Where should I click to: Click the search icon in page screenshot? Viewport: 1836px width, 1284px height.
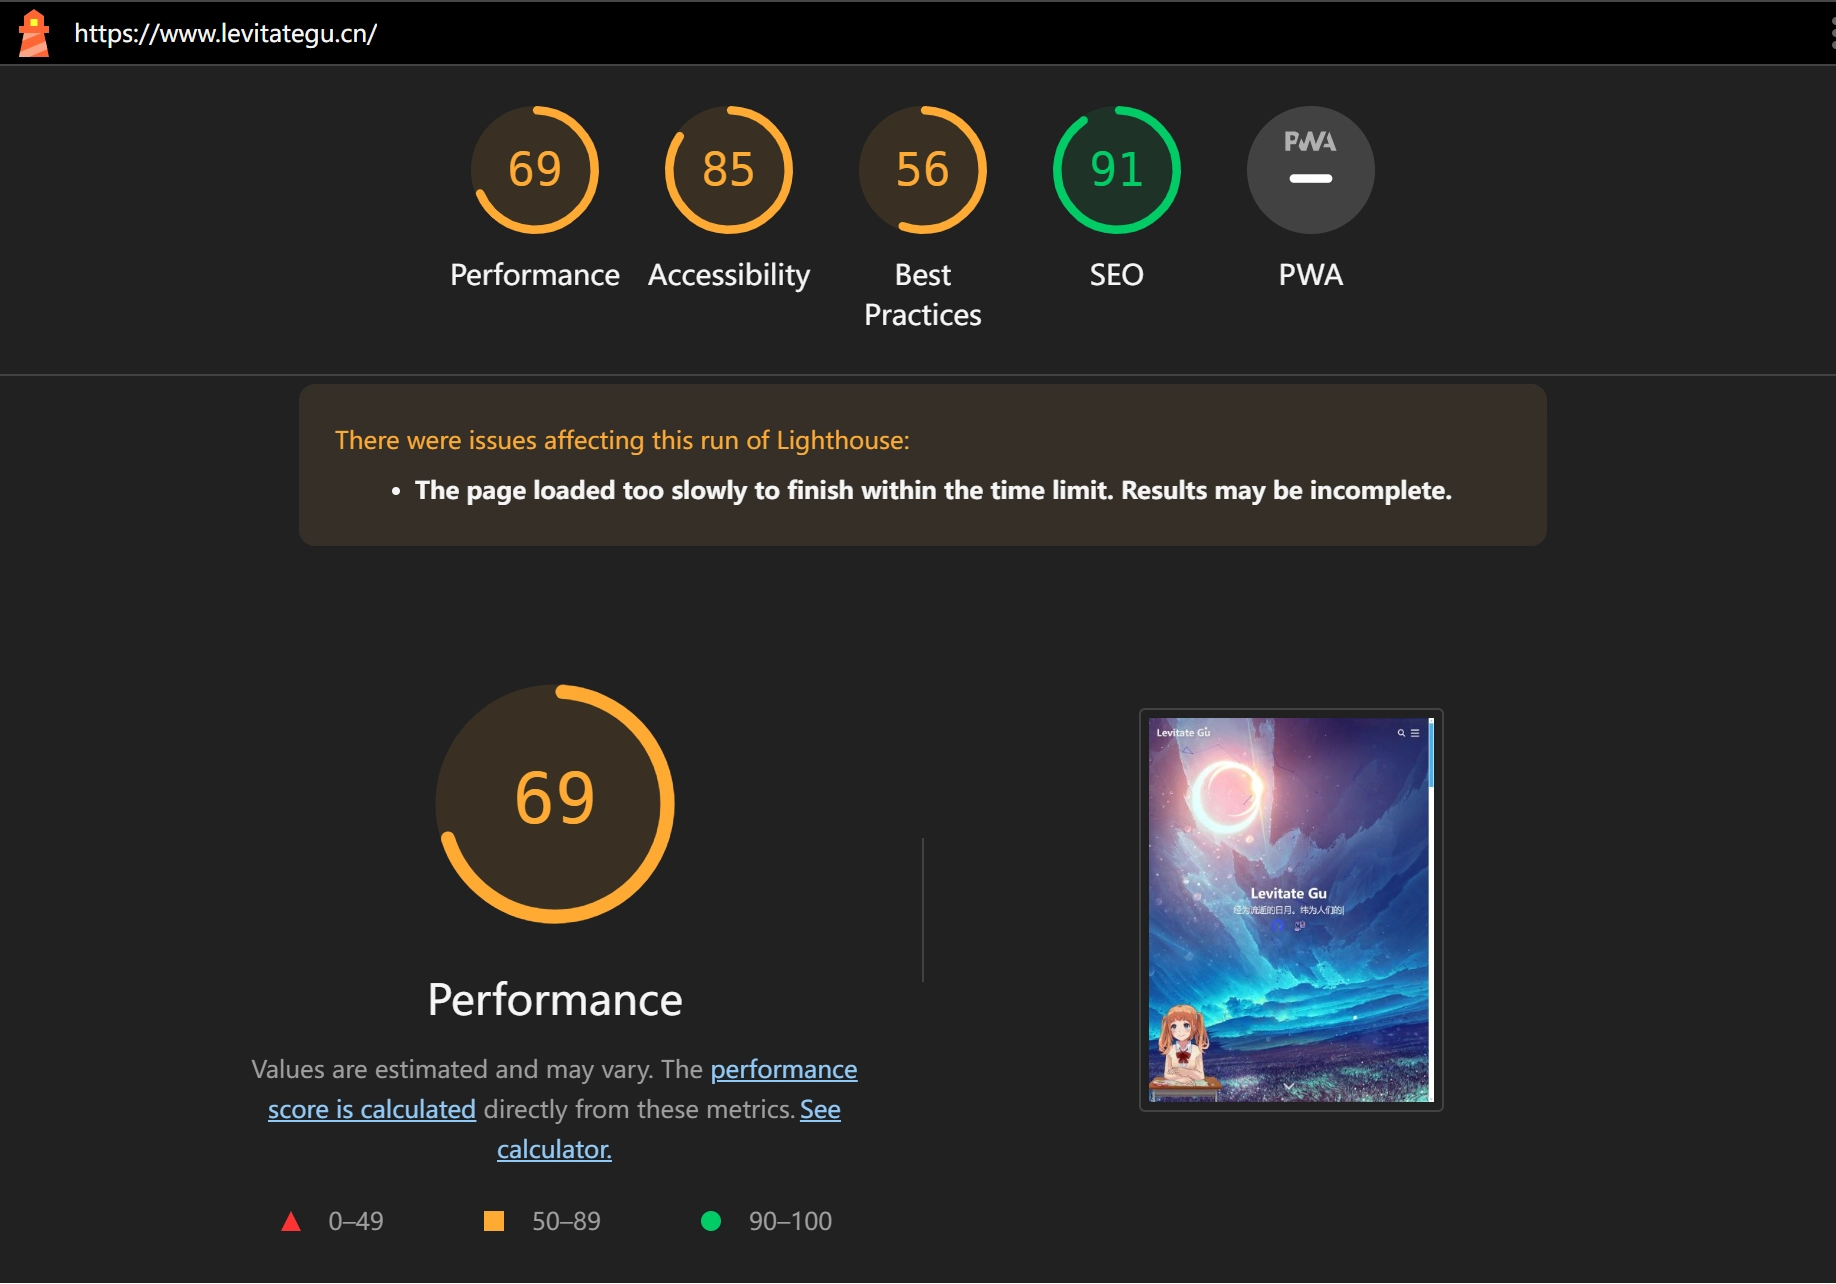(x=1401, y=733)
